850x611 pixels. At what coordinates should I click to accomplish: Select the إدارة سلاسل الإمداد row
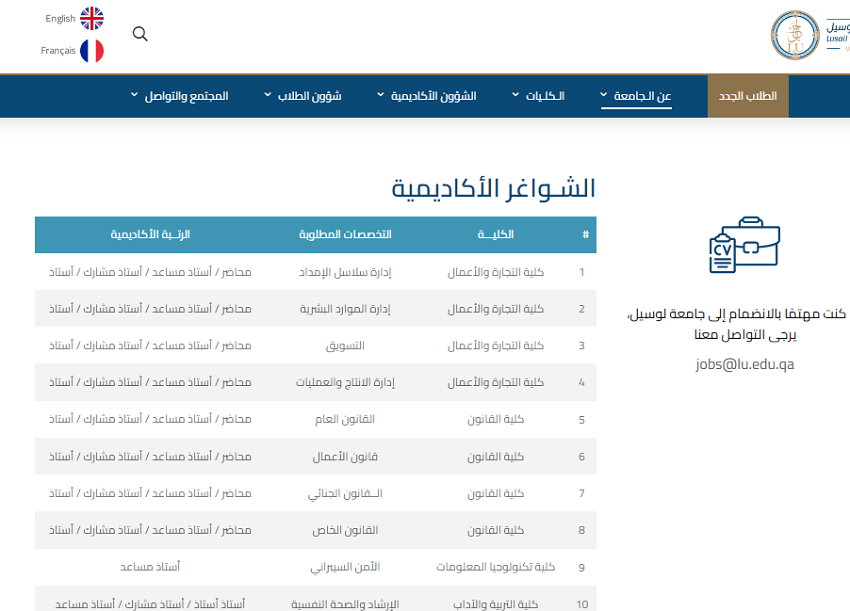345,272
